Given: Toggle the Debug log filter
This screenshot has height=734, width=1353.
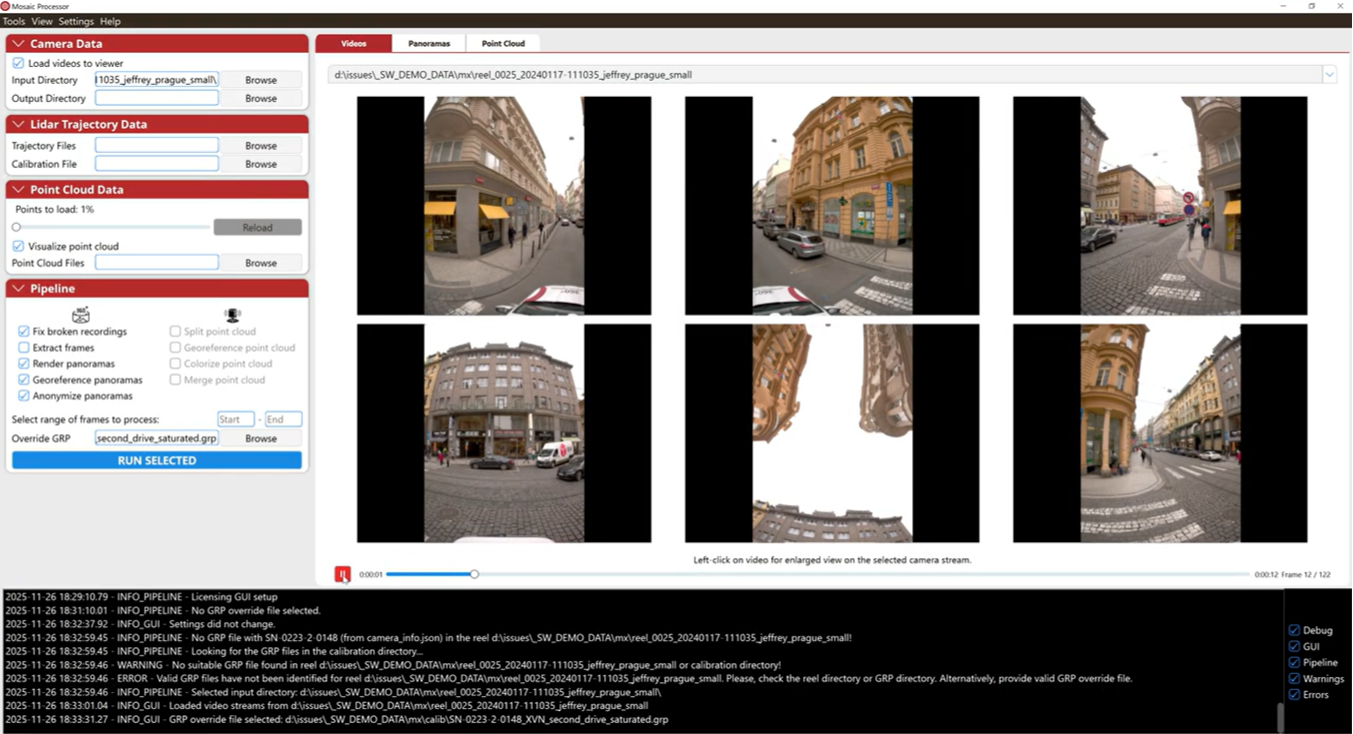Looking at the screenshot, I should click(x=1294, y=630).
